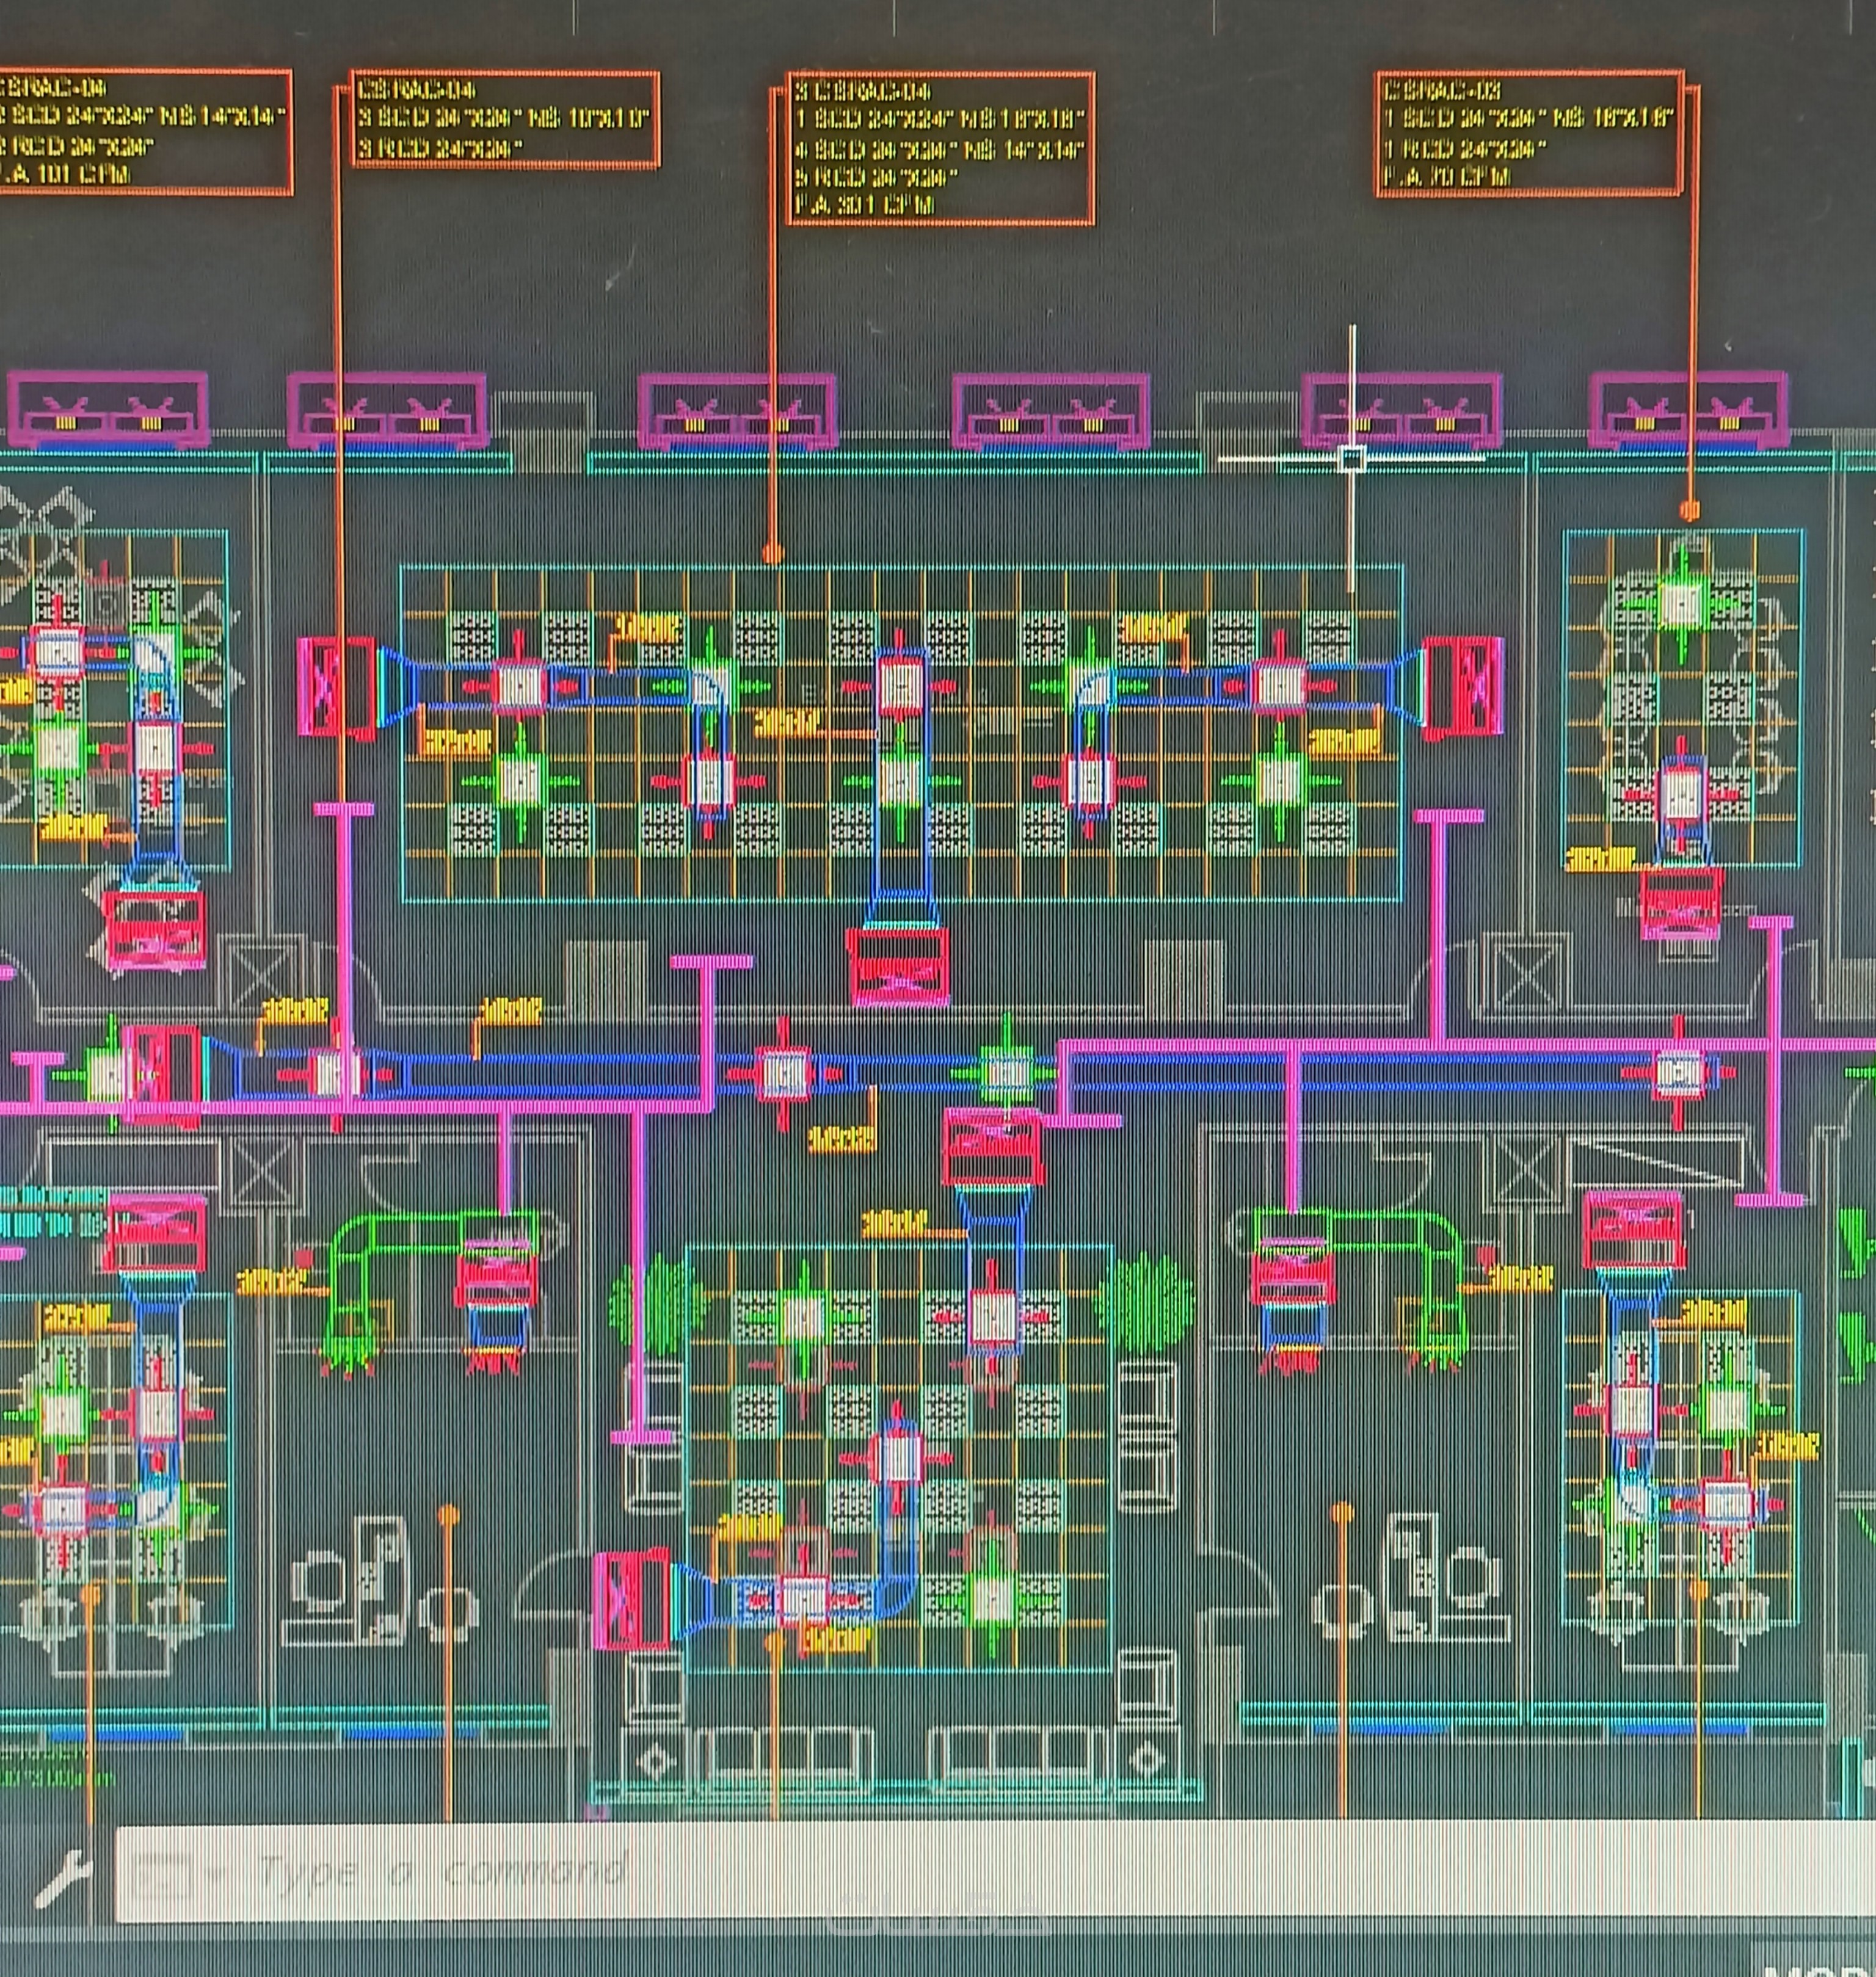1876x1977 pixels.
Task: Select the leftmost magenta outdoor condenser unit
Action: point(108,409)
